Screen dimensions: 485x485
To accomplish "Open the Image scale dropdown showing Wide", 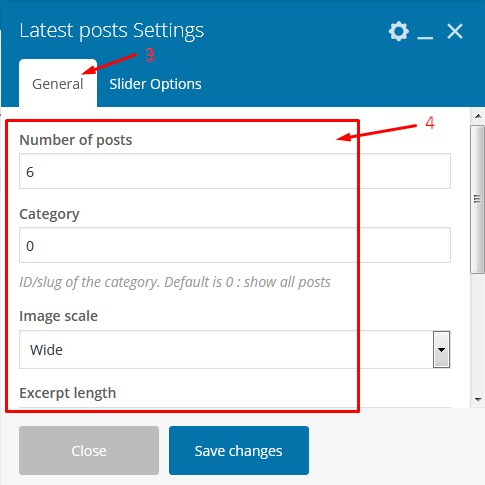I will [235, 350].
